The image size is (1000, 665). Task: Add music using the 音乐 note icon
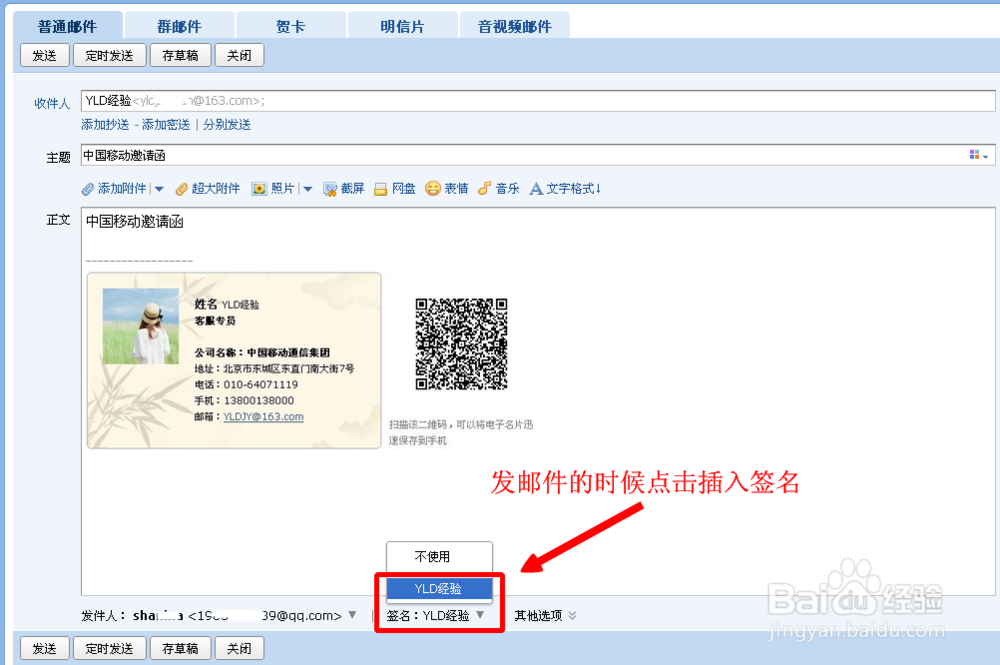pyautogui.click(x=485, y=188)
